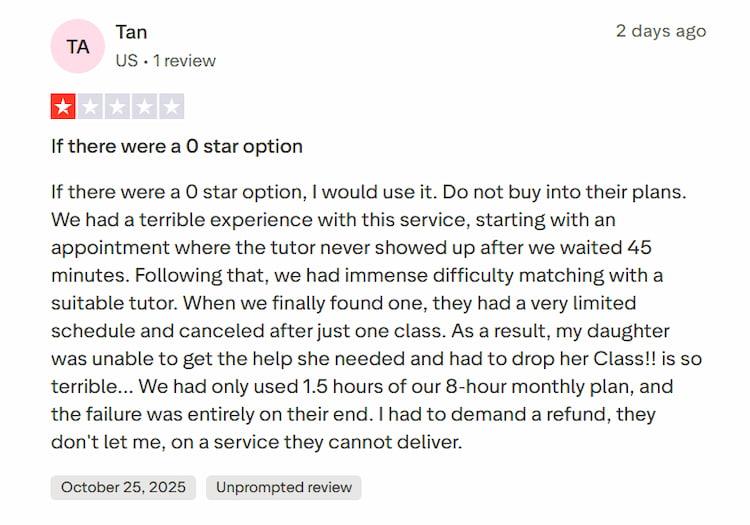Open reviewer Tan's profile name
The width and height of the screenshot is (750, 525).
pyautogui.click(x=131, y=33)
